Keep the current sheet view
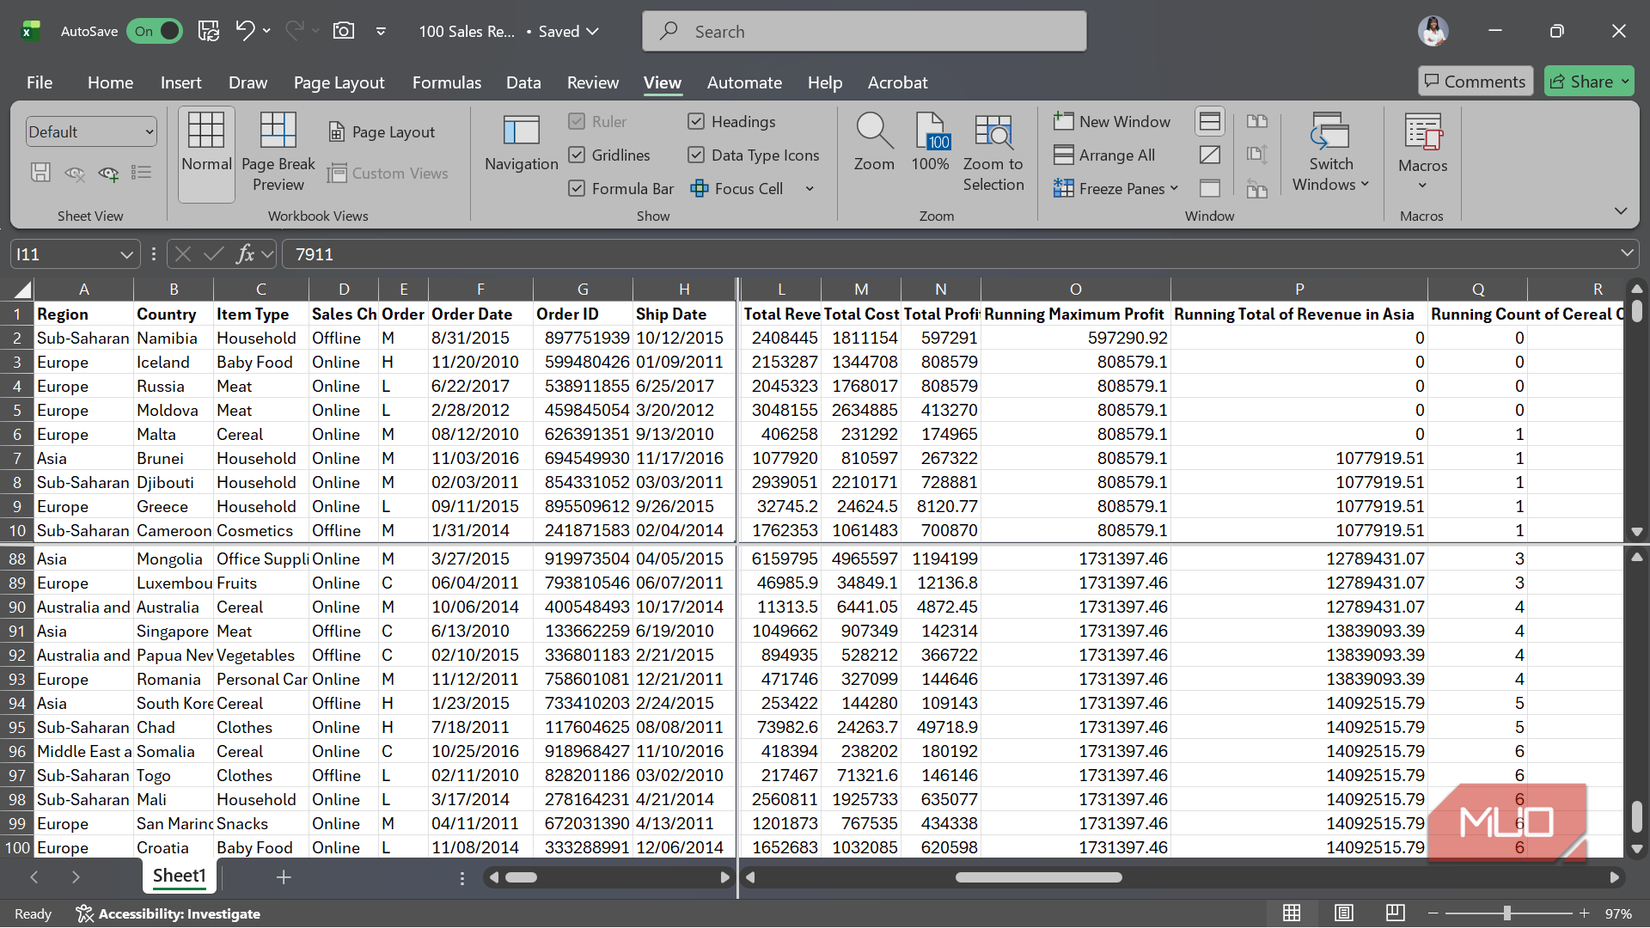 point(40,173)
